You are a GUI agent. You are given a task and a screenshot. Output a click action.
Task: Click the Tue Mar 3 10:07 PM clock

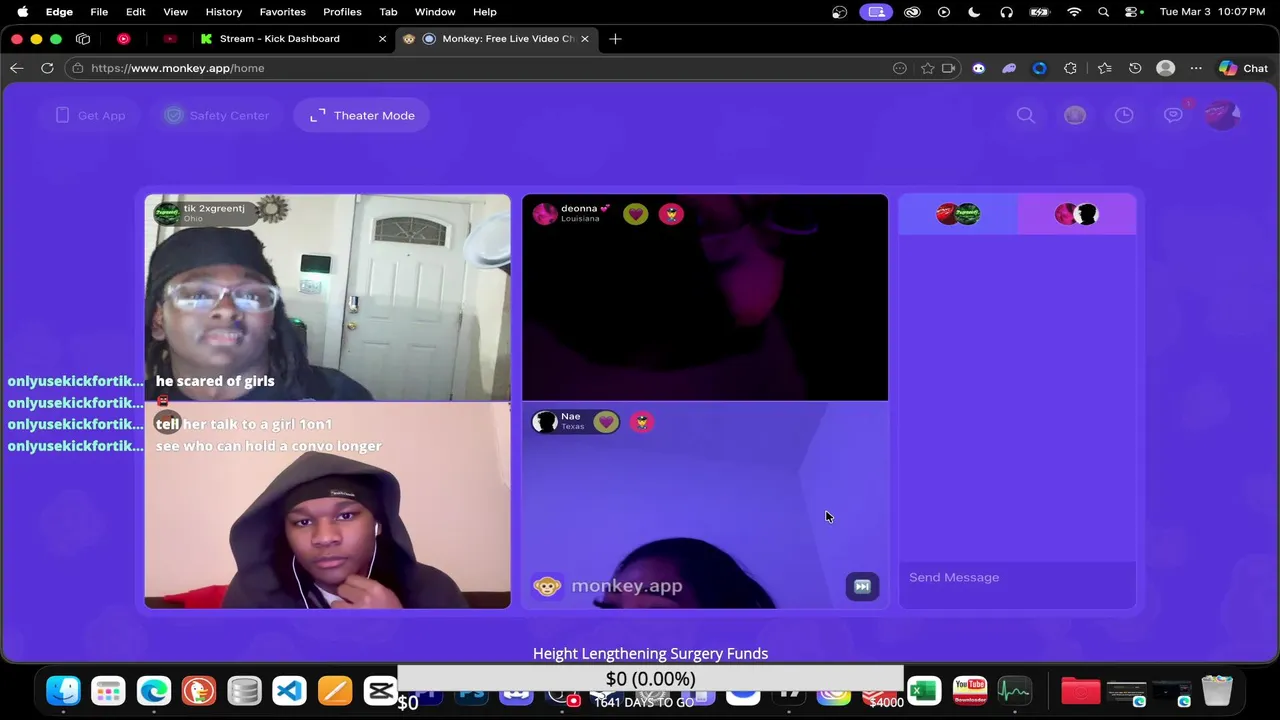(x=1212, y=12)
